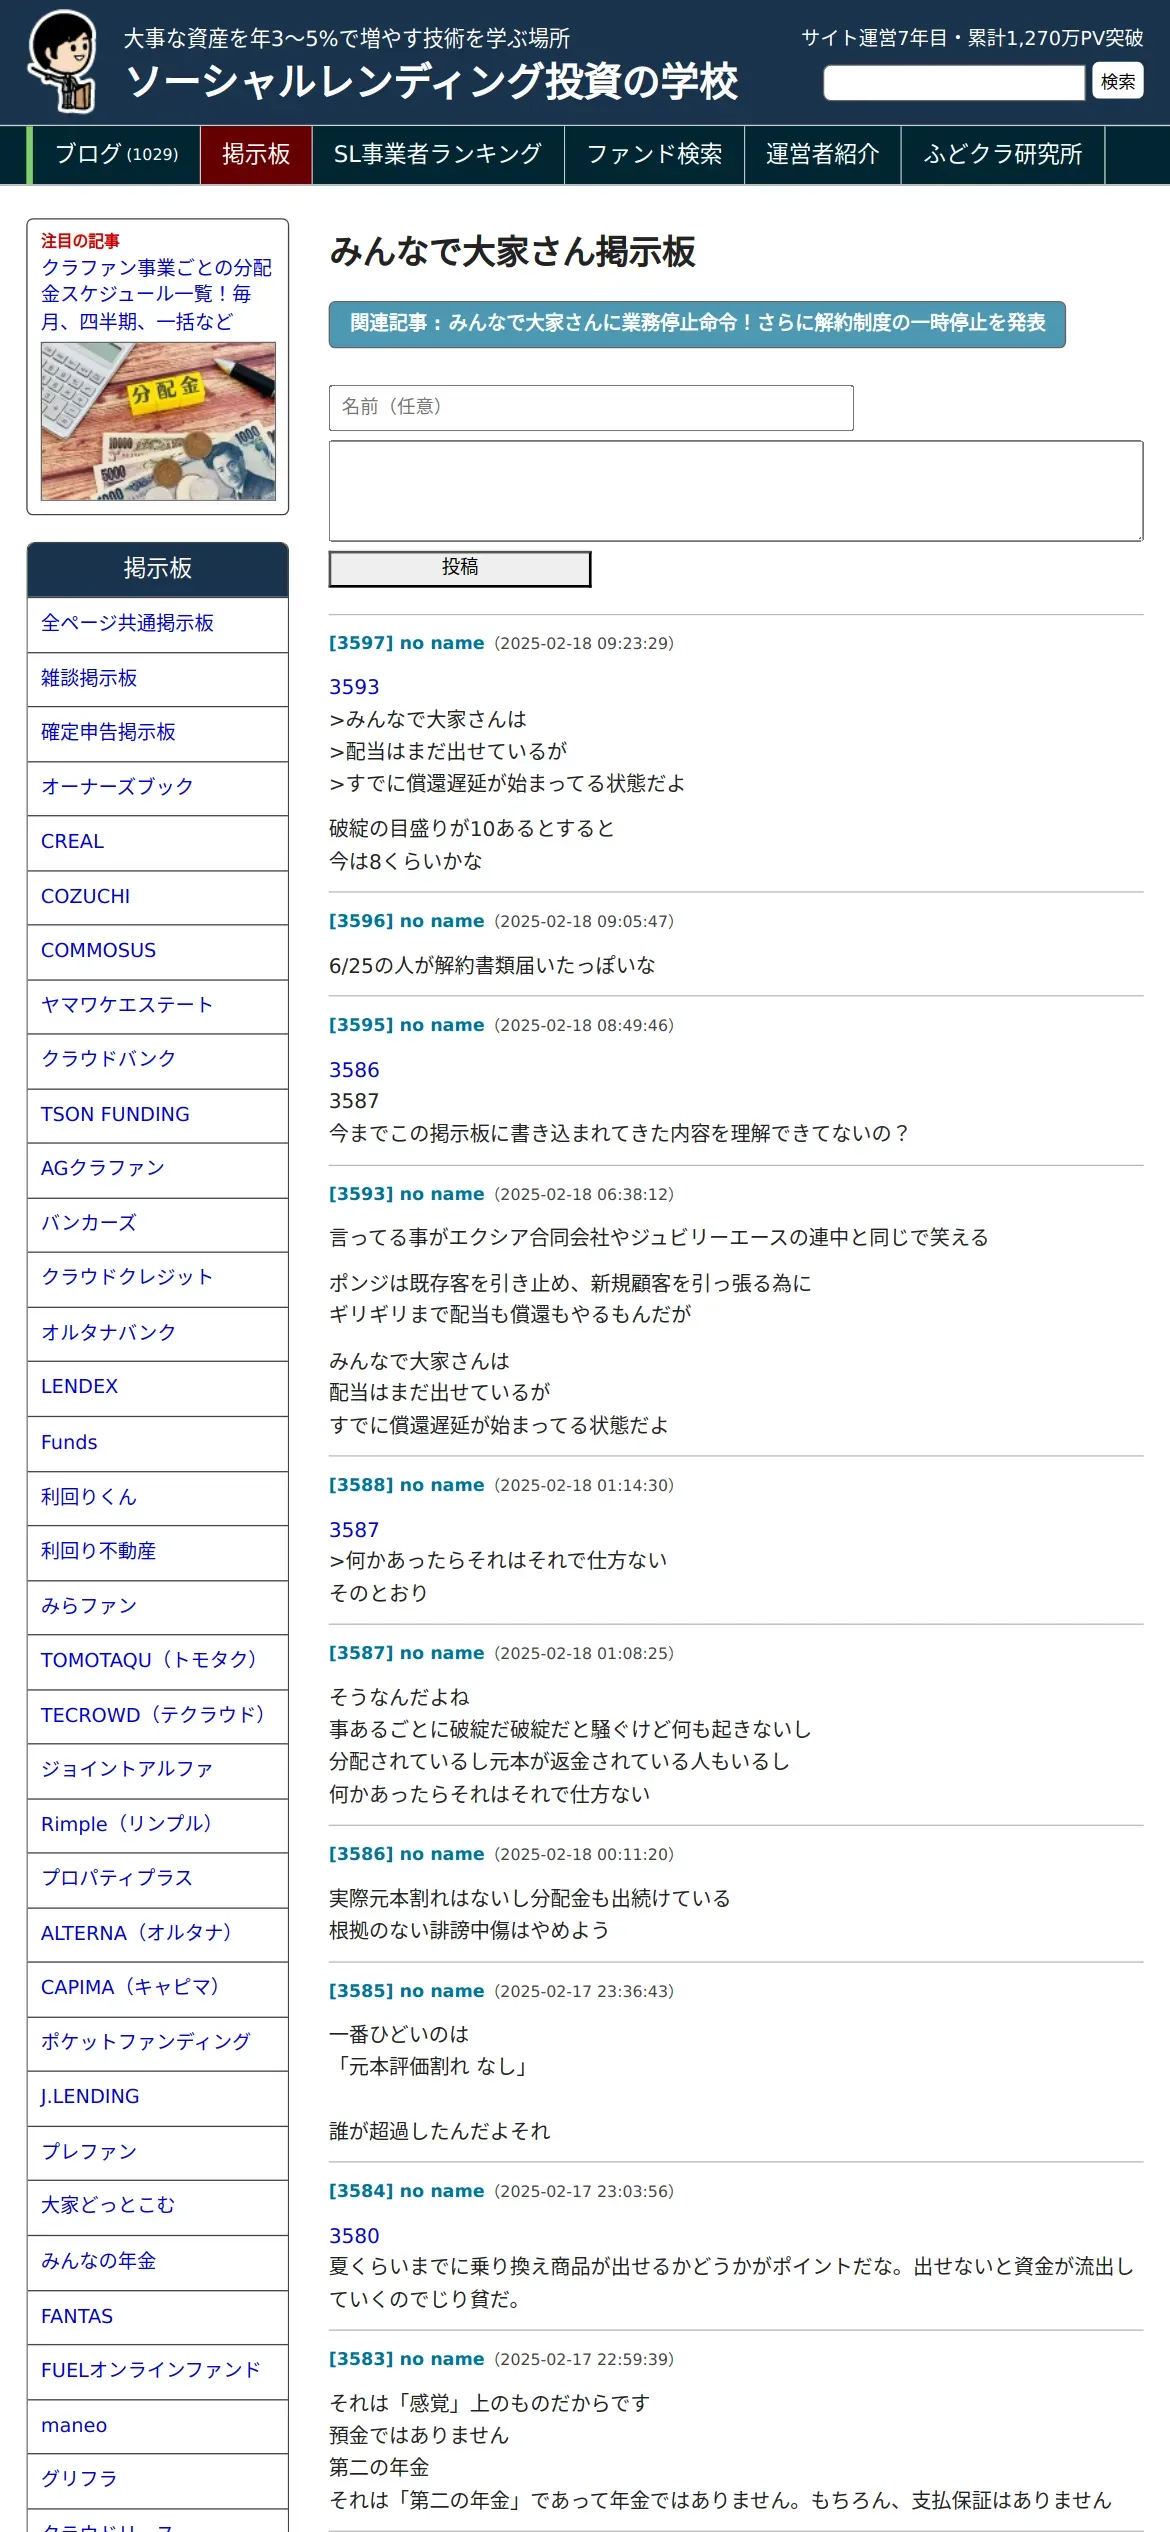Open the ソーシャルレンディング投資の学校 site title
Image resolution: width=1170 pixels, height=2532 pixels.
(433, 82)
